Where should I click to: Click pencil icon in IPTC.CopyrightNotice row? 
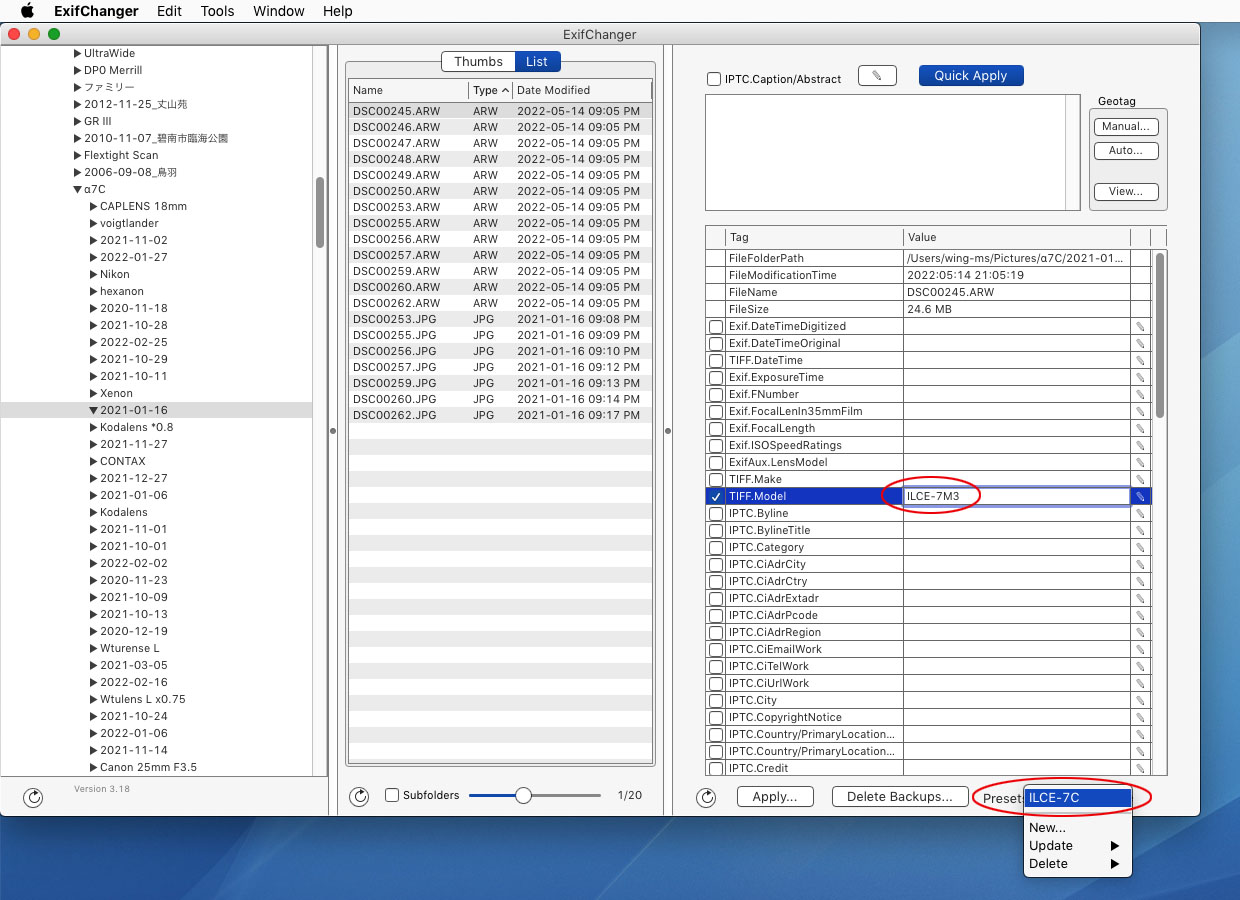[1140, 717]
